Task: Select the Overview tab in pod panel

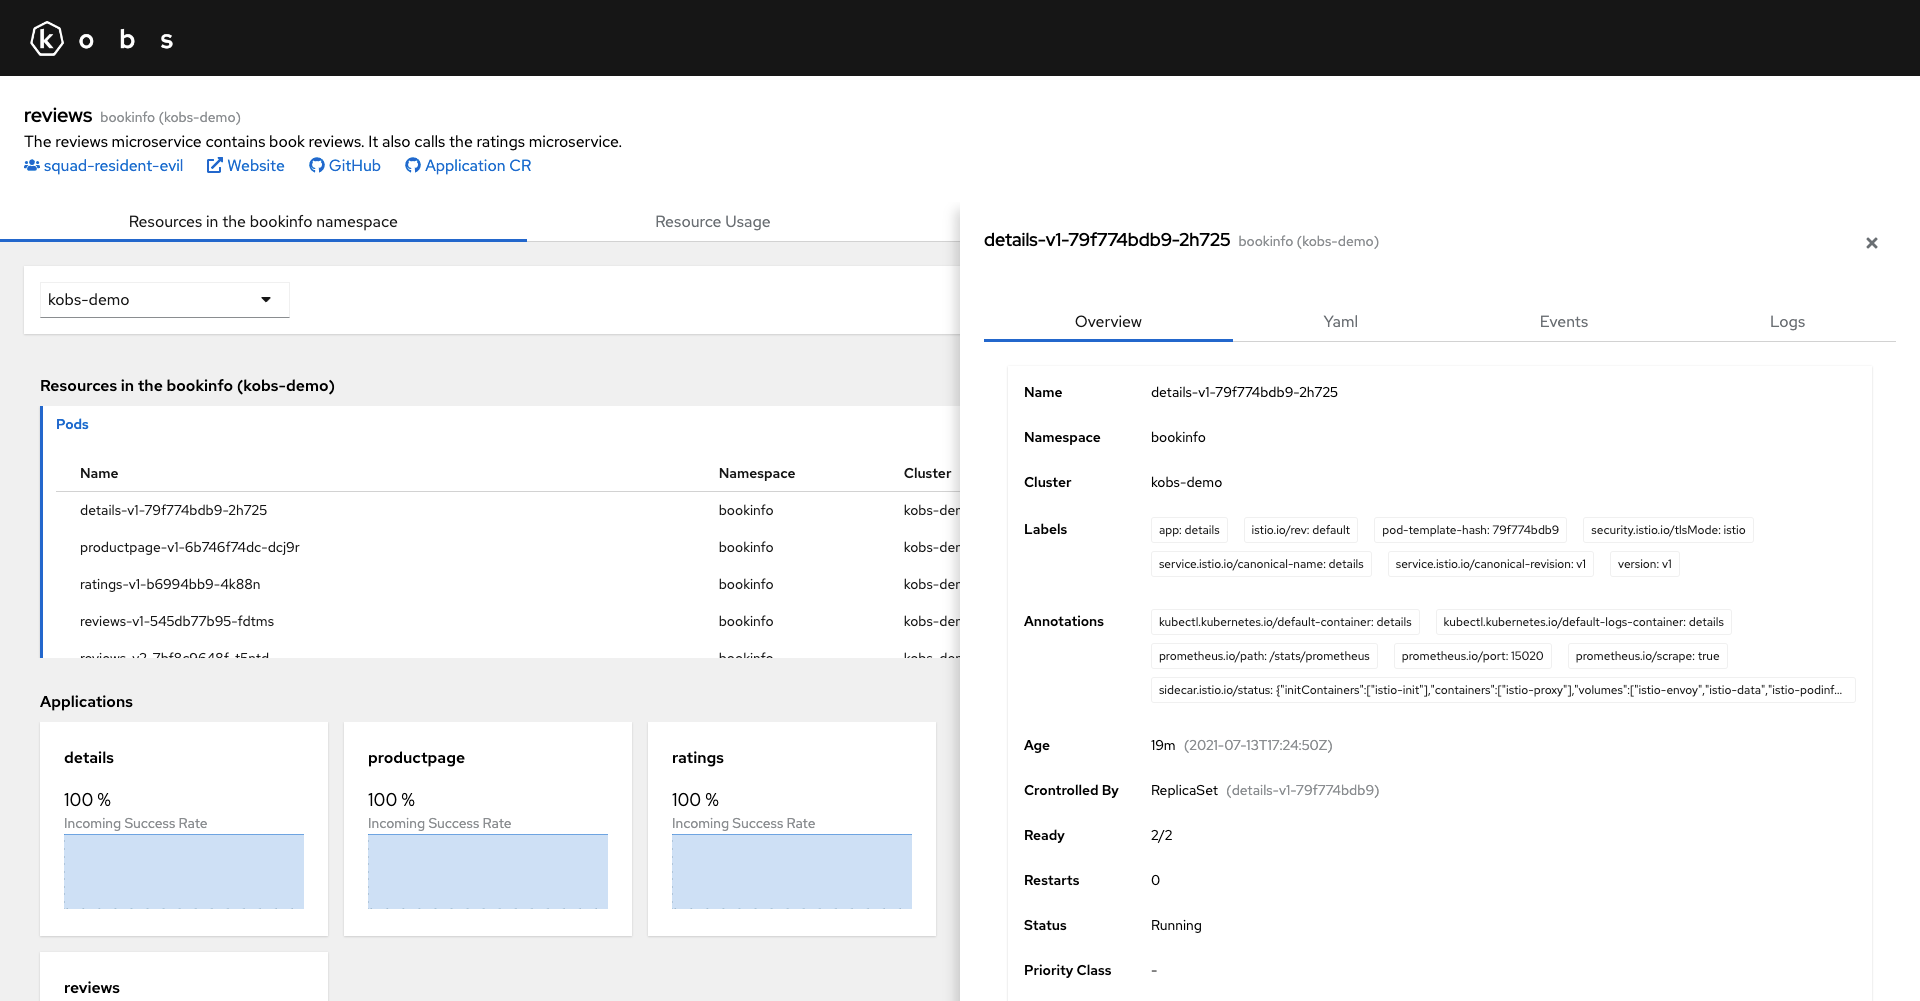Action: (x=1108, y=322)
